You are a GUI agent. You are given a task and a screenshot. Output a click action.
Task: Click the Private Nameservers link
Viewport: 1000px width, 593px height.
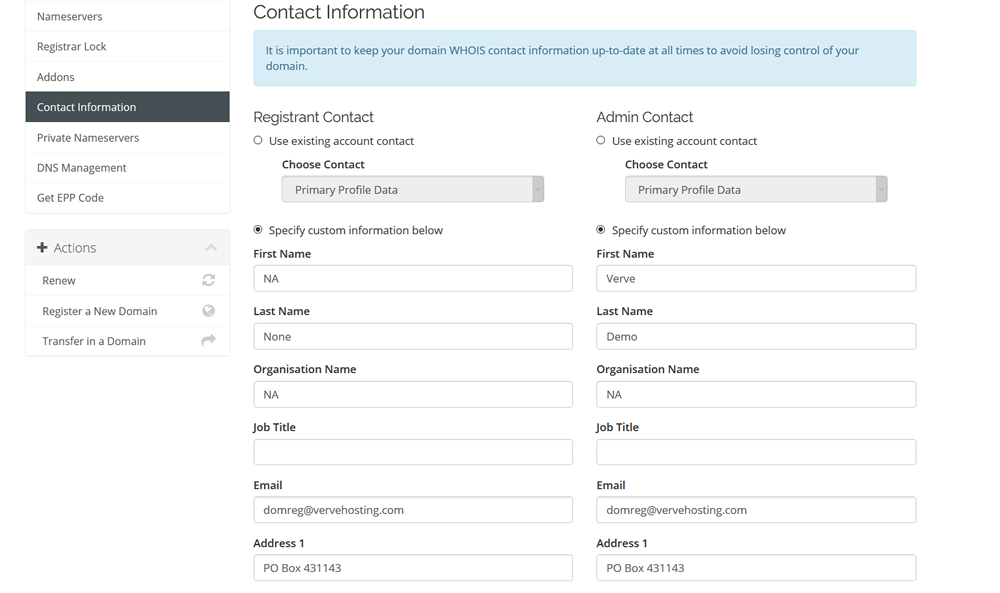(x=128, y=138)
